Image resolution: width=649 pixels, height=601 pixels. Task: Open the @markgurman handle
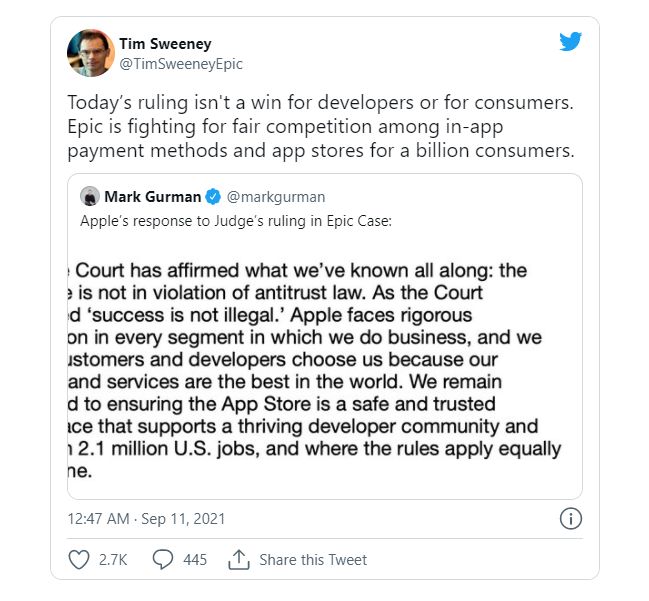coord(276,197)
